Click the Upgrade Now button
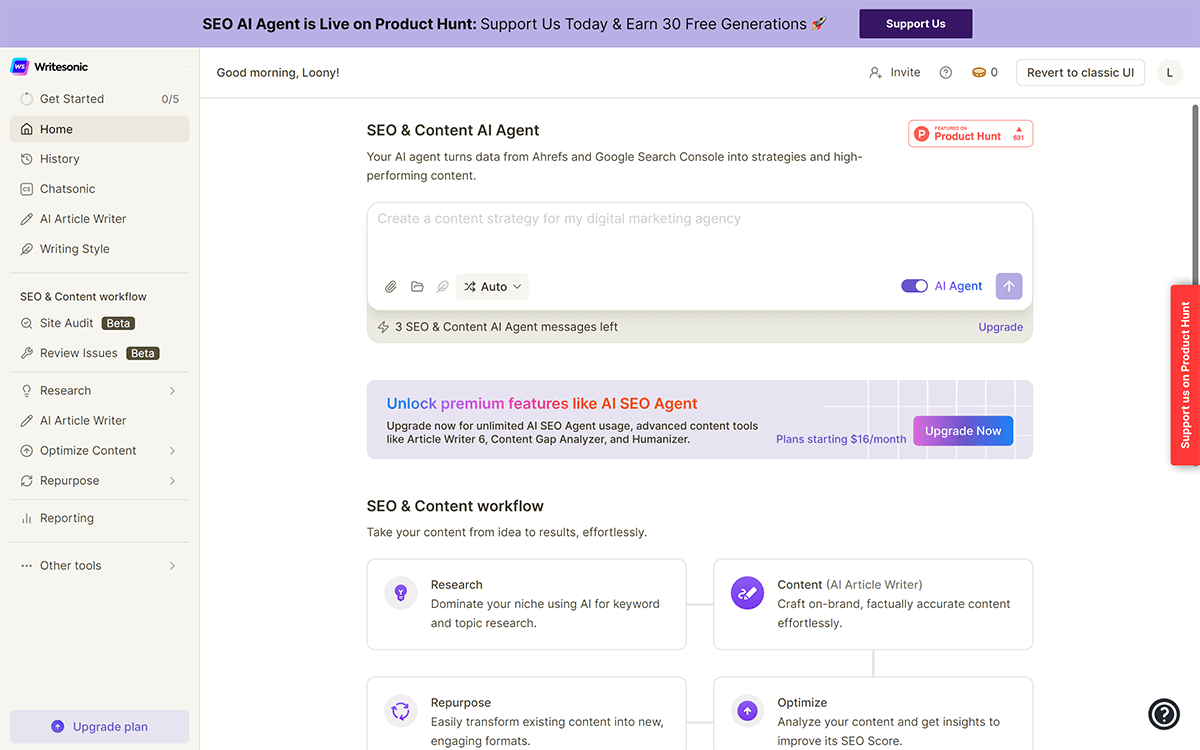Viewport: 1200px width, 750px height. click(962, 431)
